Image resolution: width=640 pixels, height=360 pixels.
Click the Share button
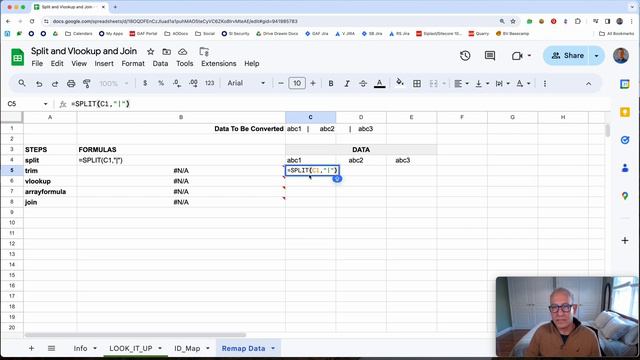[x=567, y=56]
